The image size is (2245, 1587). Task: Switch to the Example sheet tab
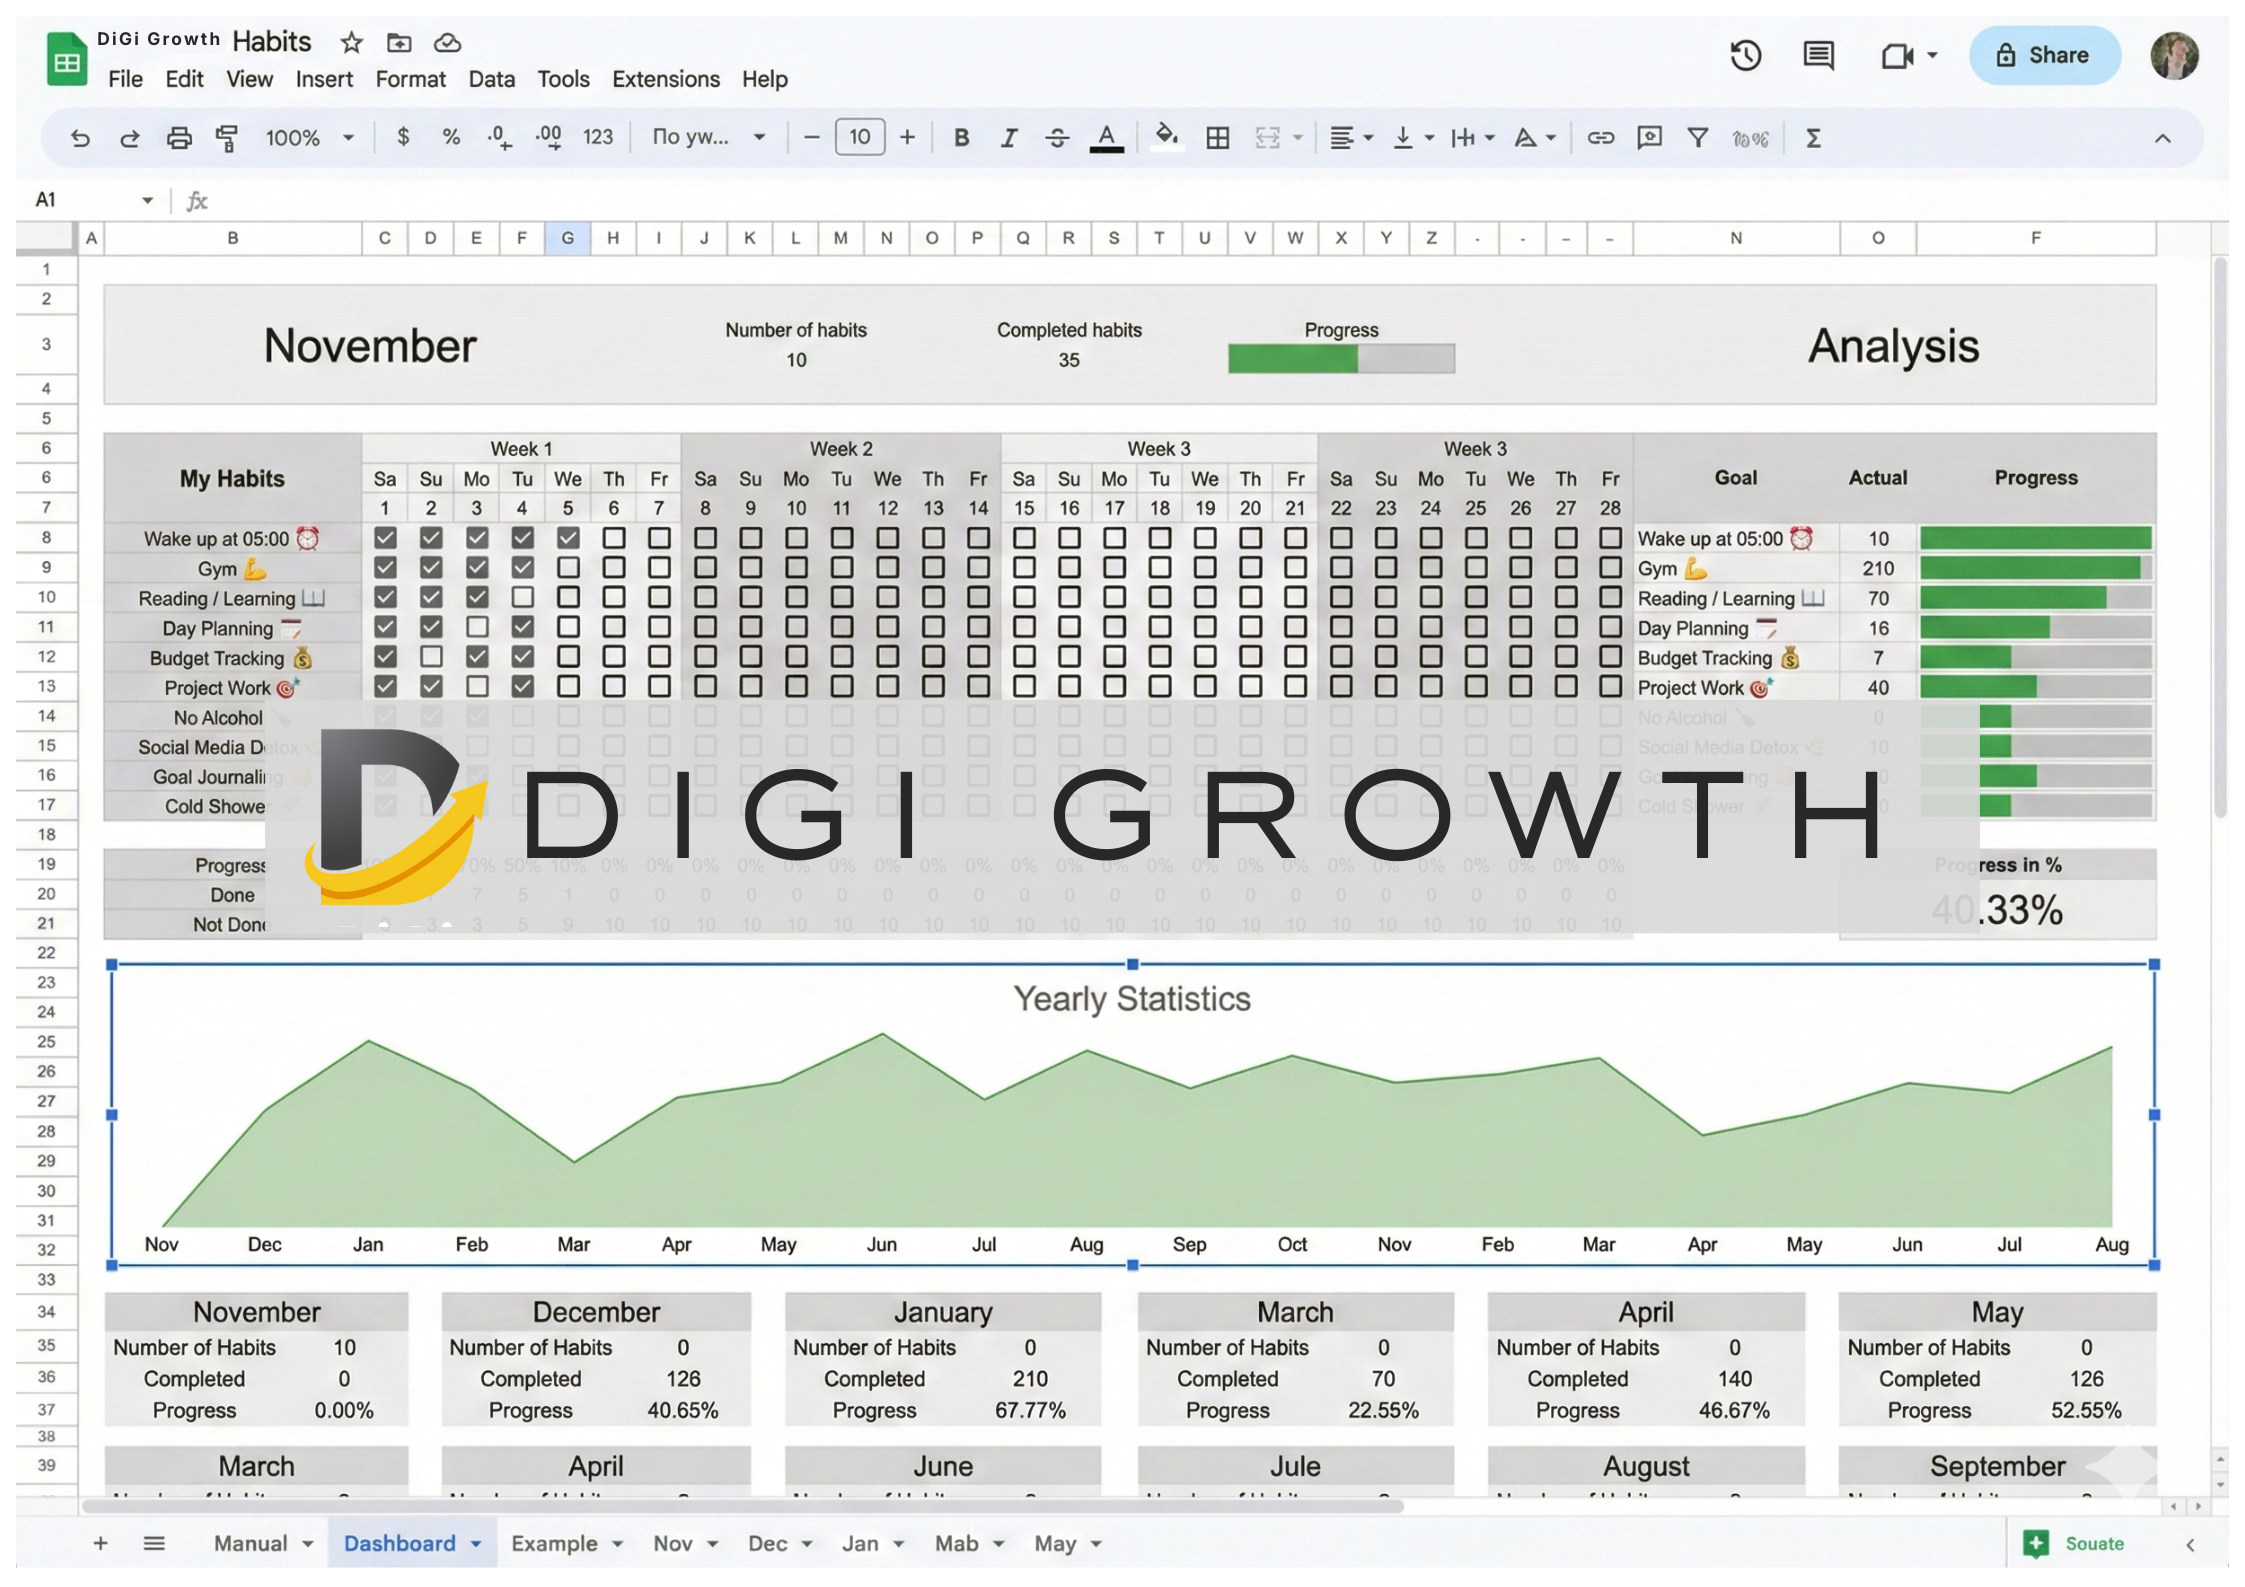click(x=557, y=1543)
